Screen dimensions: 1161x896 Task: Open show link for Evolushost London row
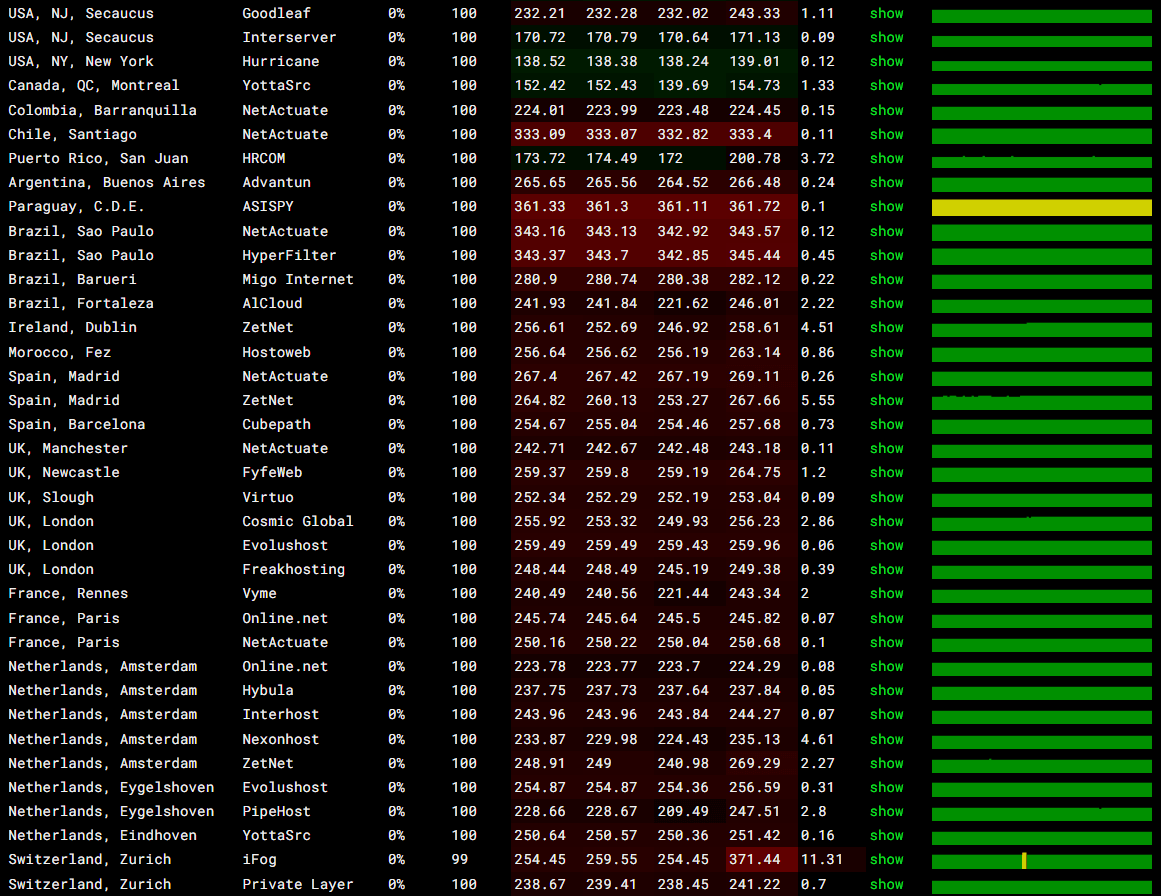coord(886,545)
